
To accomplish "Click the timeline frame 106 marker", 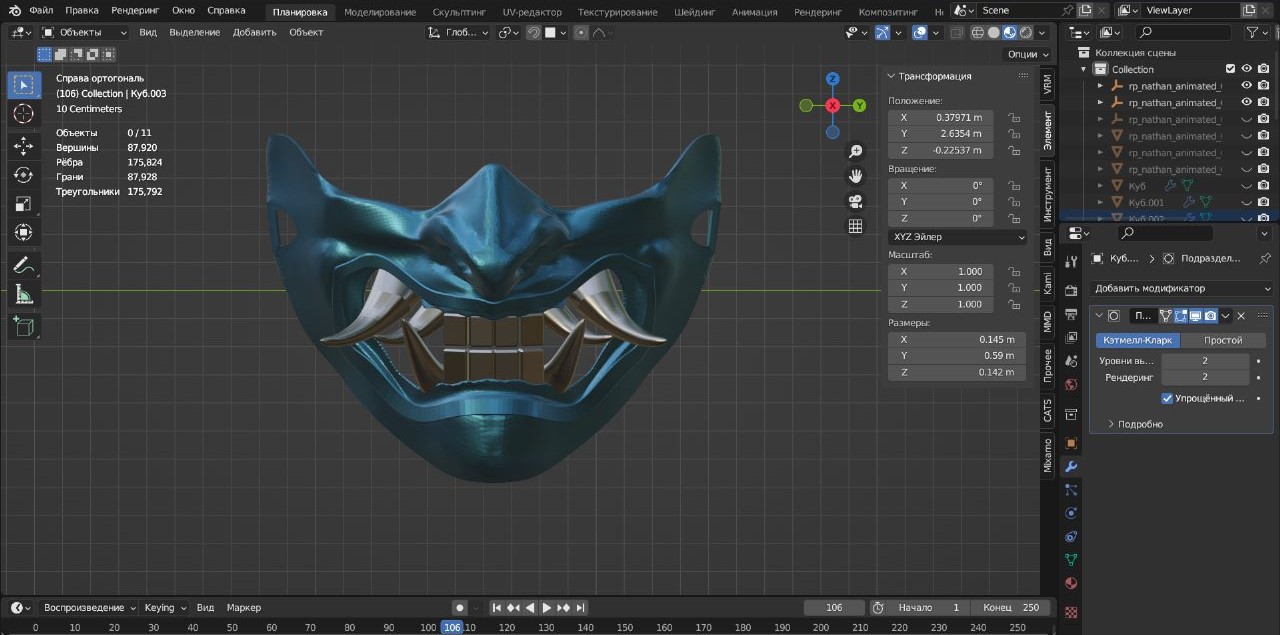I will (x=452, y=627).
